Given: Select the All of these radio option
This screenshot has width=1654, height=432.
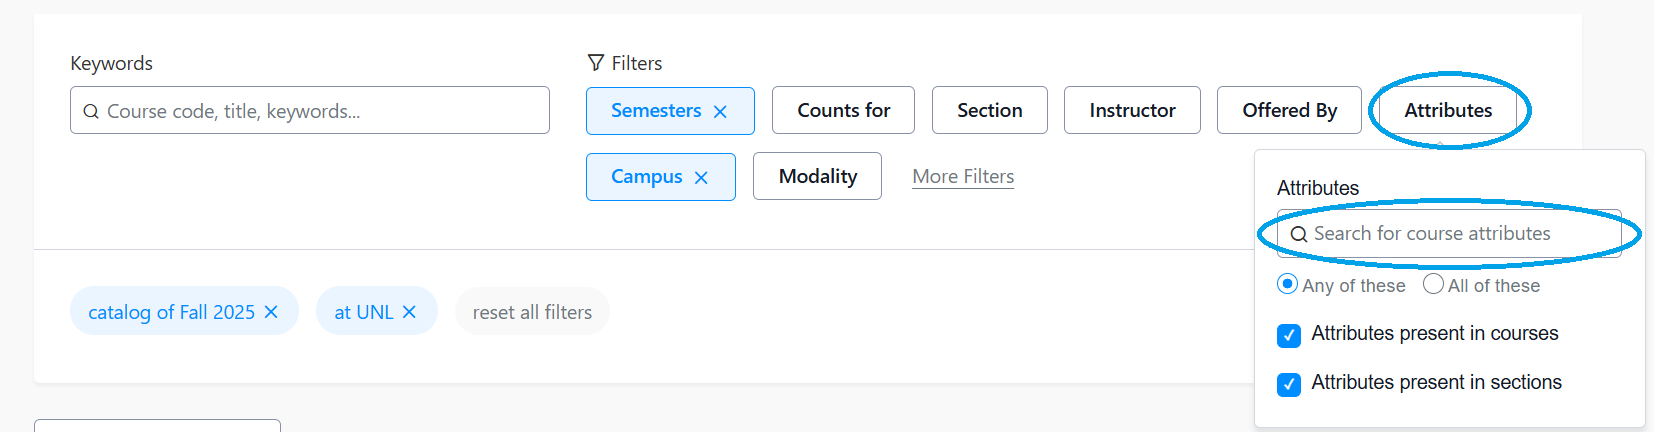Looking at the screenshot, I should click(1433, 284).
